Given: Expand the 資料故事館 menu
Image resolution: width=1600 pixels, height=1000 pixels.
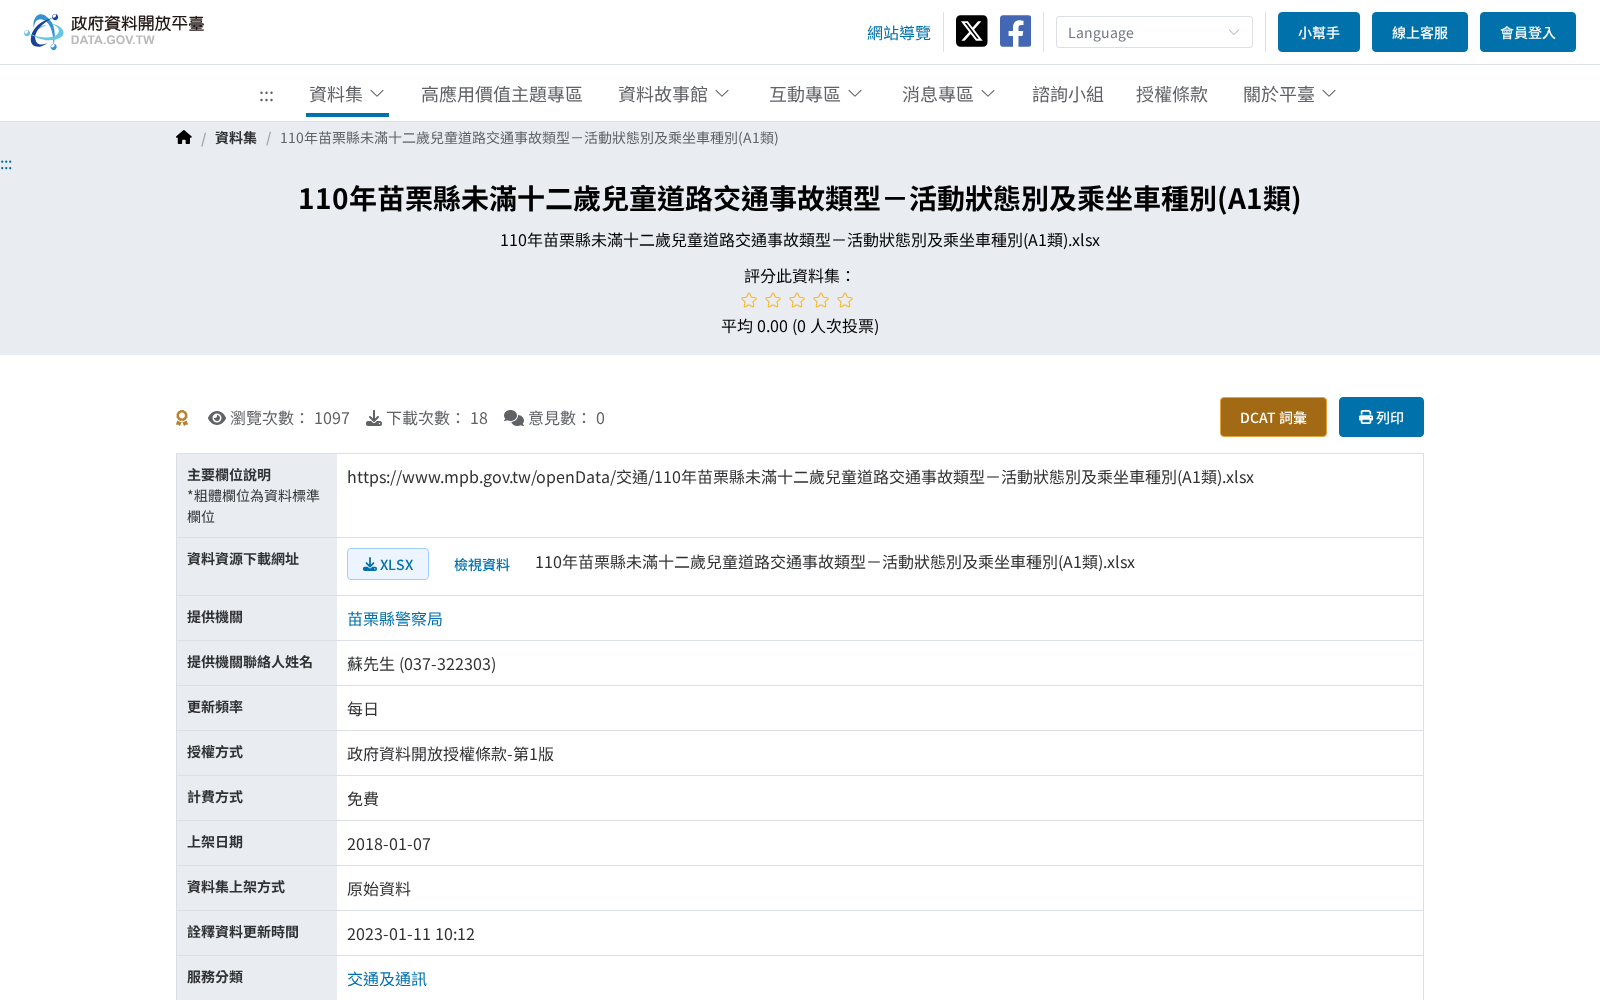Looking at the screenshot, I should [674, 94].
